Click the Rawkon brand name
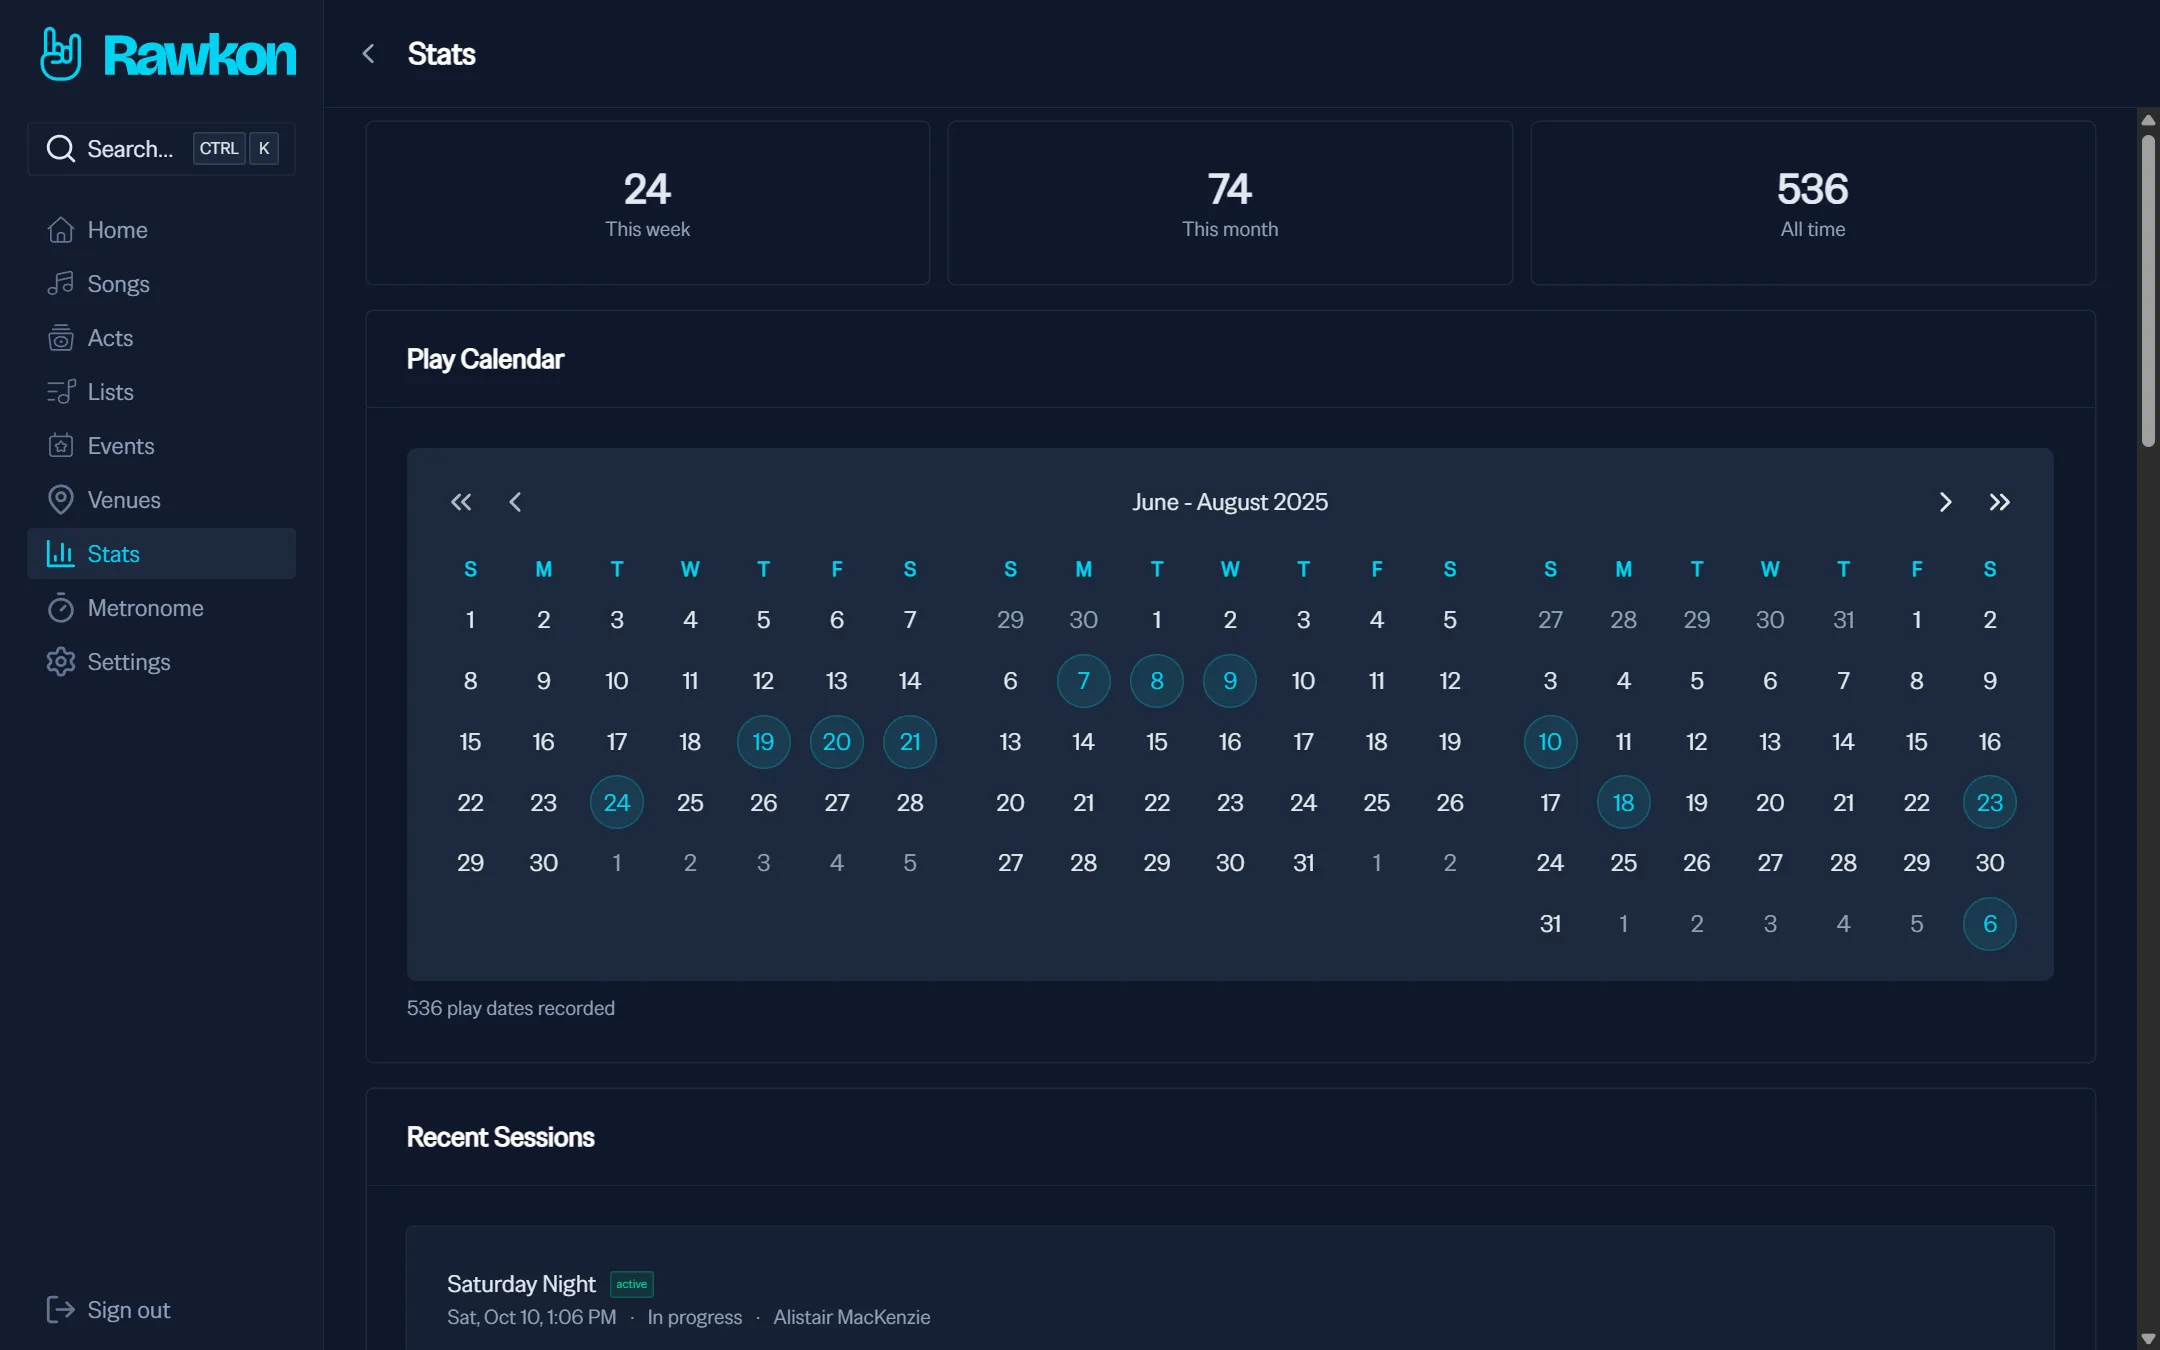Image resolution: width=2160 pixels, height=1350 pixels. tap(200, 55)
